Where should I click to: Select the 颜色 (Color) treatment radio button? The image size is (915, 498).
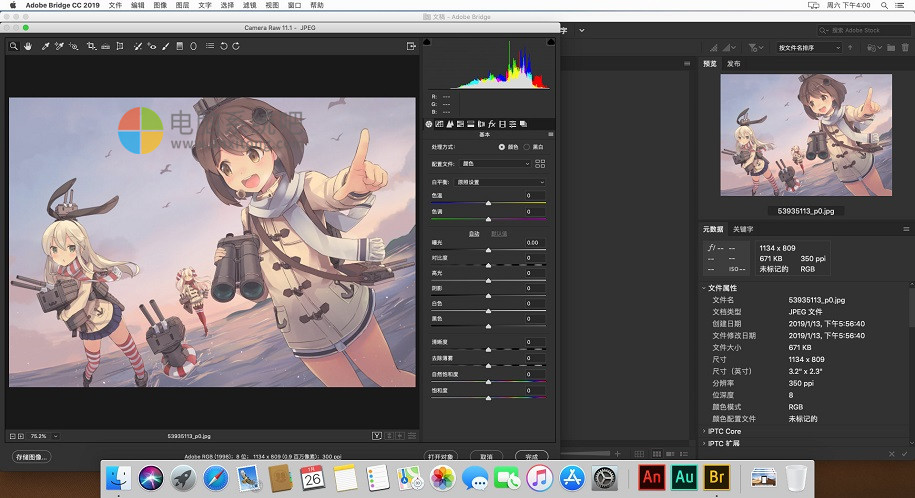(501, 147)
